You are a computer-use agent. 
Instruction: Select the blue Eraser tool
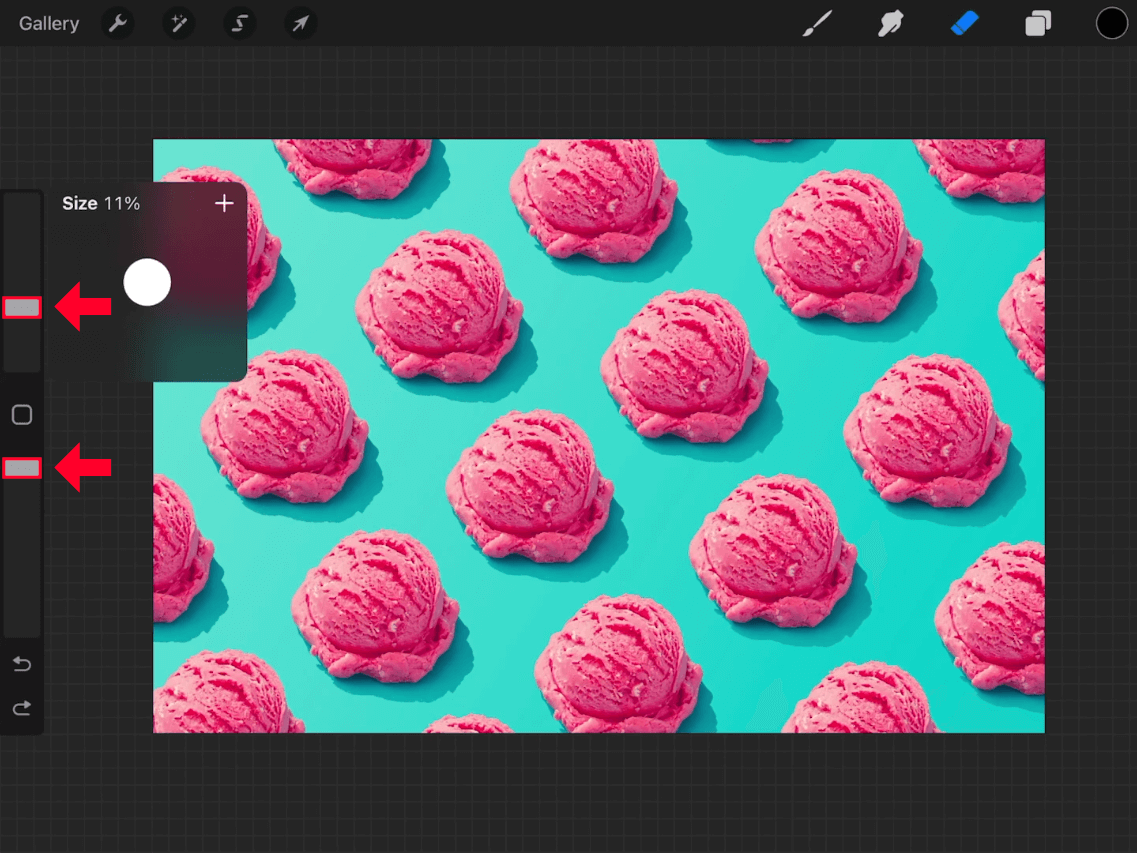point(964,23)
